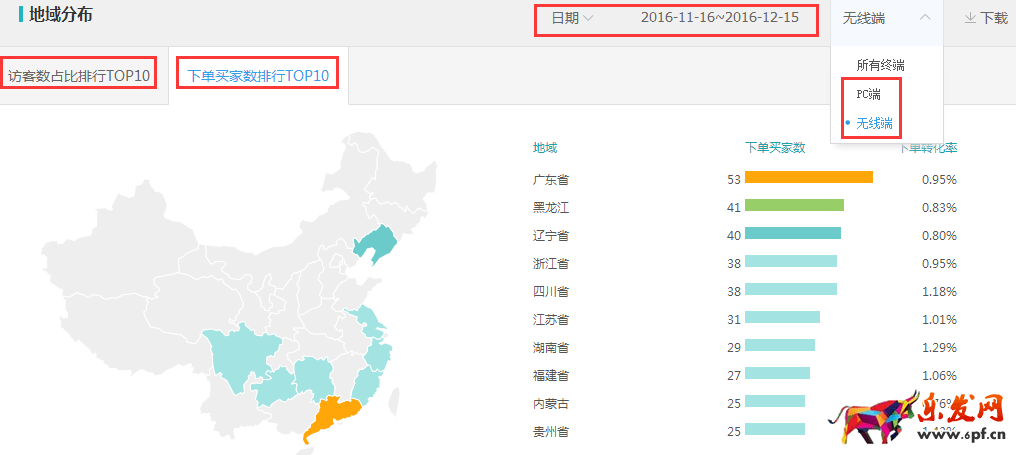Screen dimensions: 1016x455
Task: Switch to 访客数占比排行TOP10 tab
Action: coord(79,76)
